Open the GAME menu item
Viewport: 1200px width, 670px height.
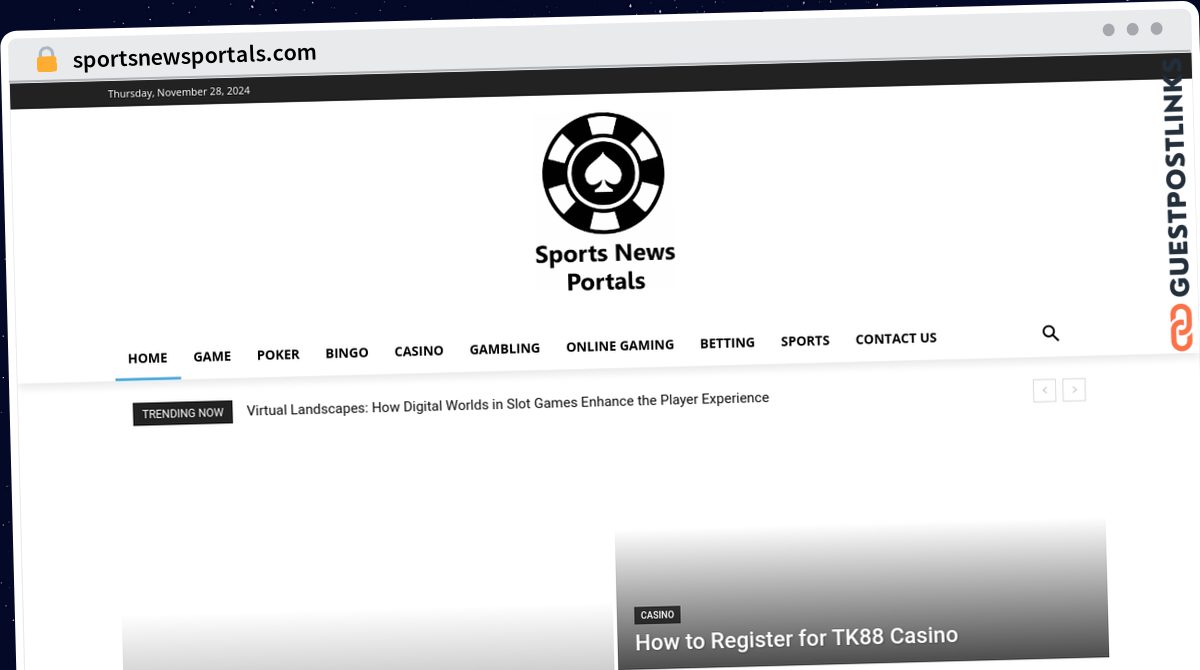coord(212,356)
